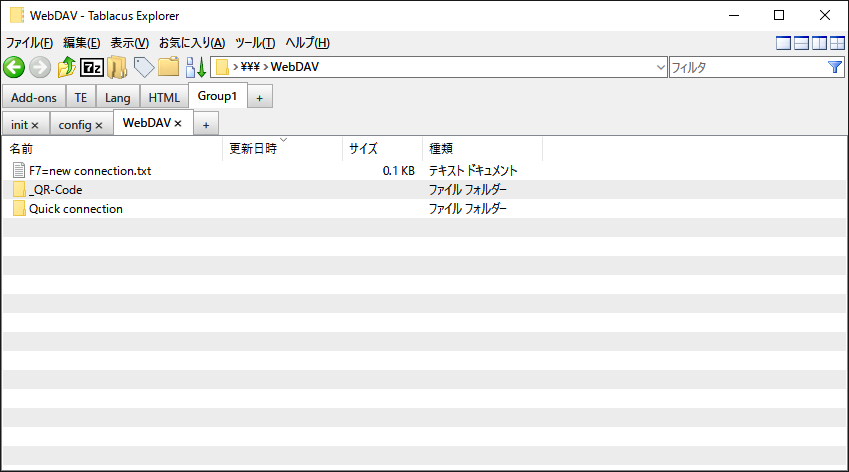Image resolution: width=849 pixels, height=472 pixels.
Task: Open the 表示(V) menu
Action: 129,43
